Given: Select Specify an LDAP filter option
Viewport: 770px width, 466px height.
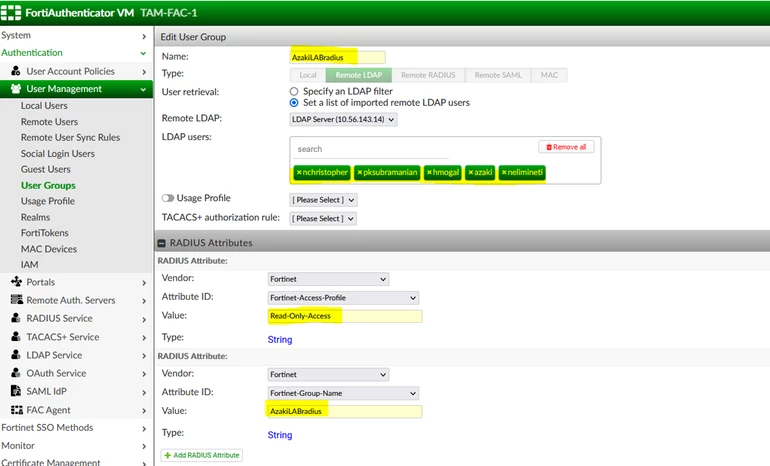Looking at the screenshot, I should point(294,91).
